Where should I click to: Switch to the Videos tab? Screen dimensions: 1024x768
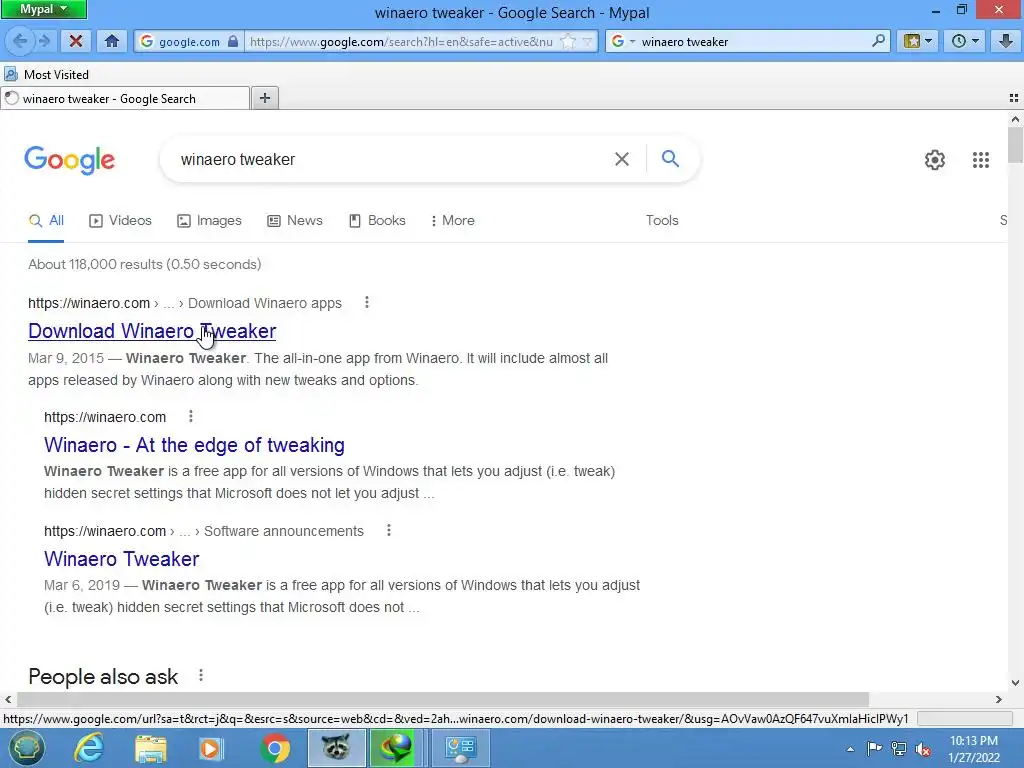tap(120, 221)
